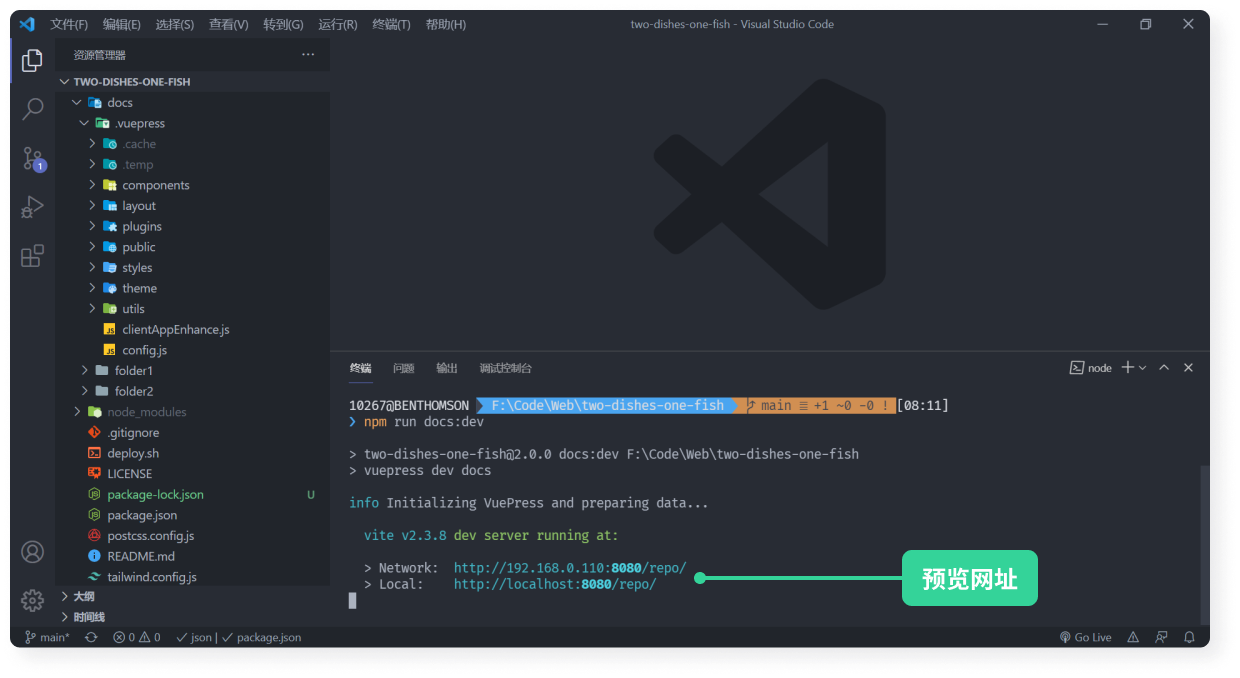Open the Accounts icon in activity bar

pos(32,552)
